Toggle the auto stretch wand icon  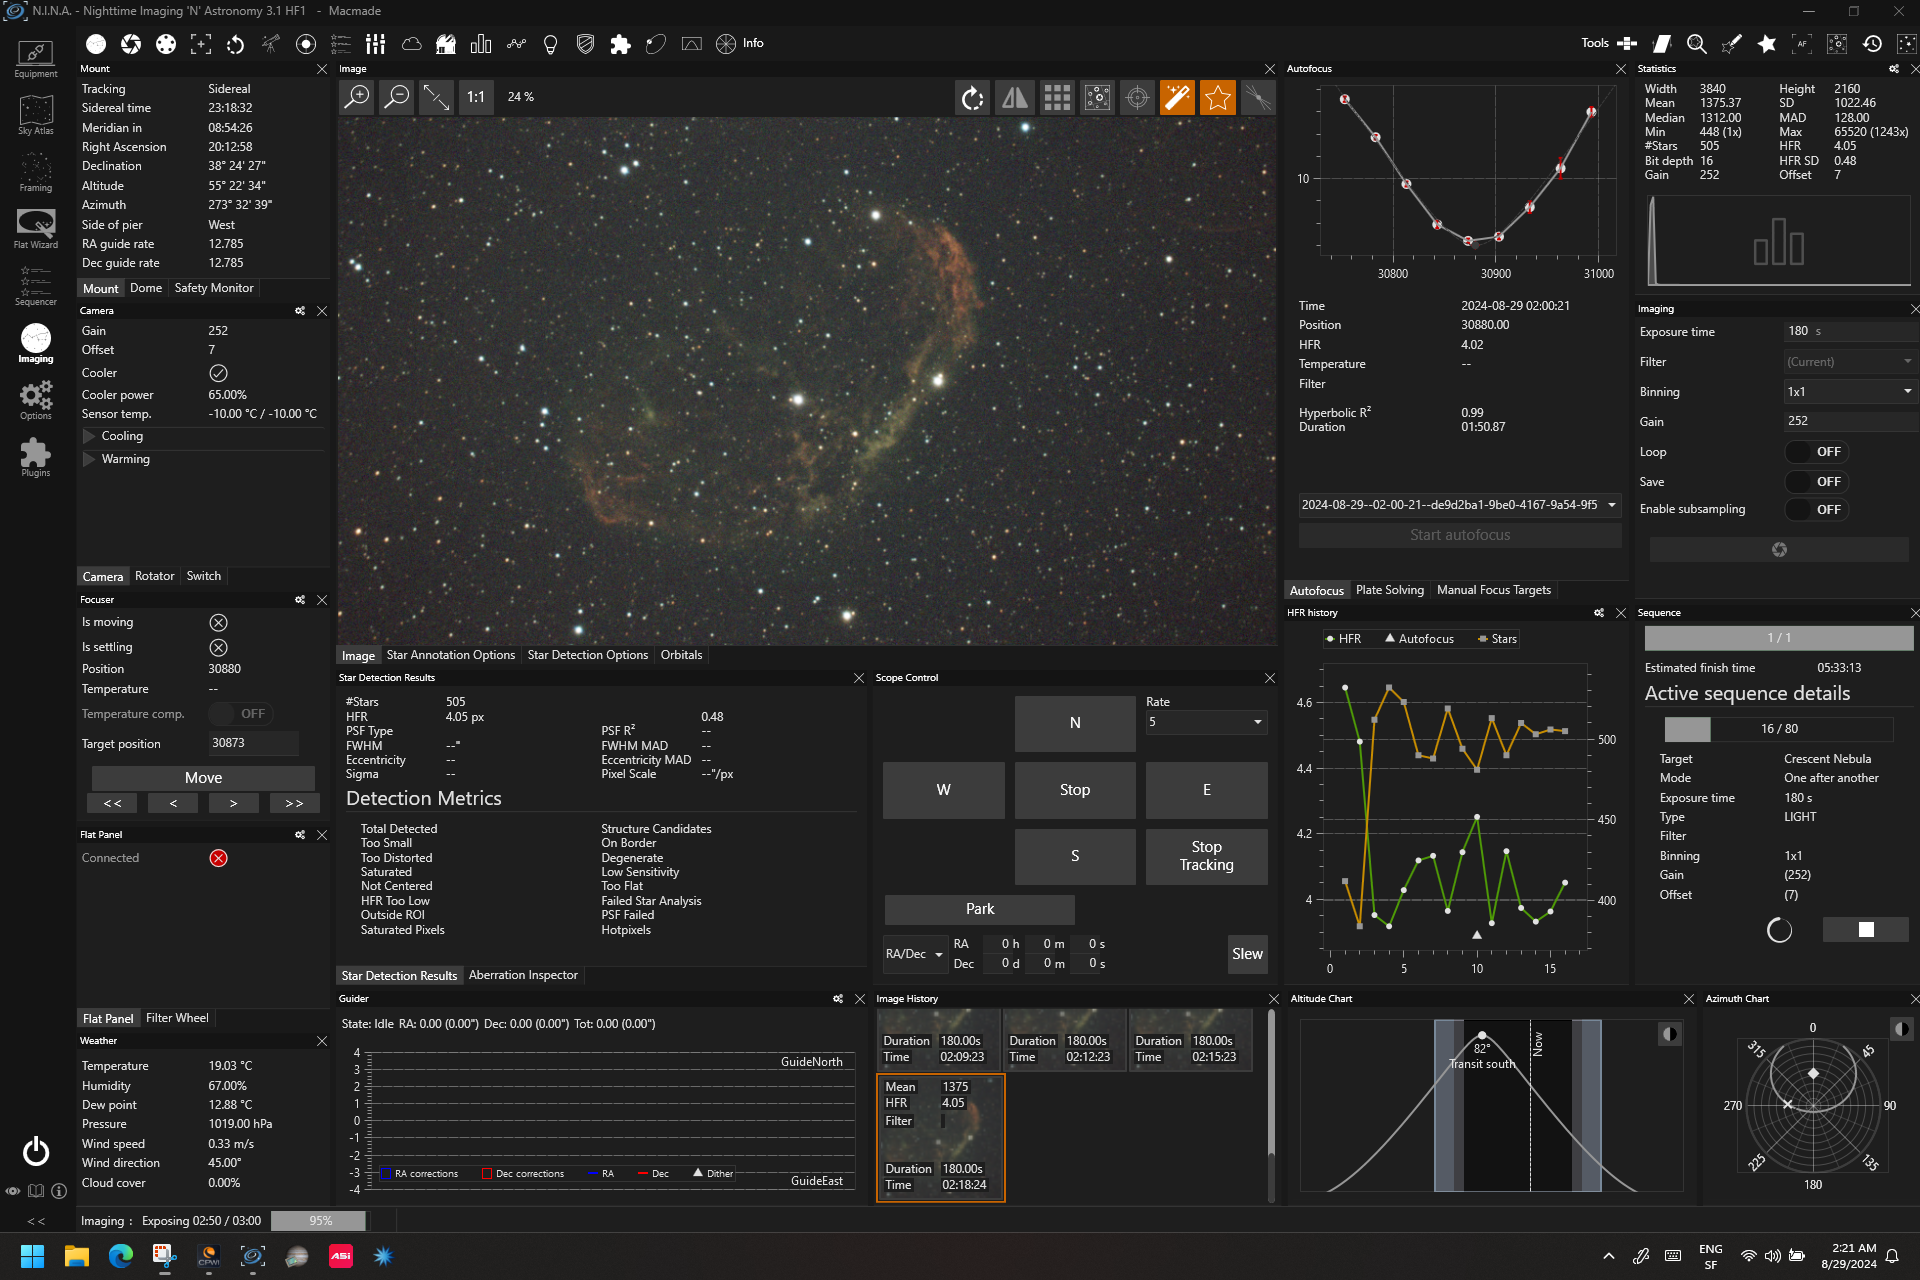pyautogui.click(x=1177, y=97)
